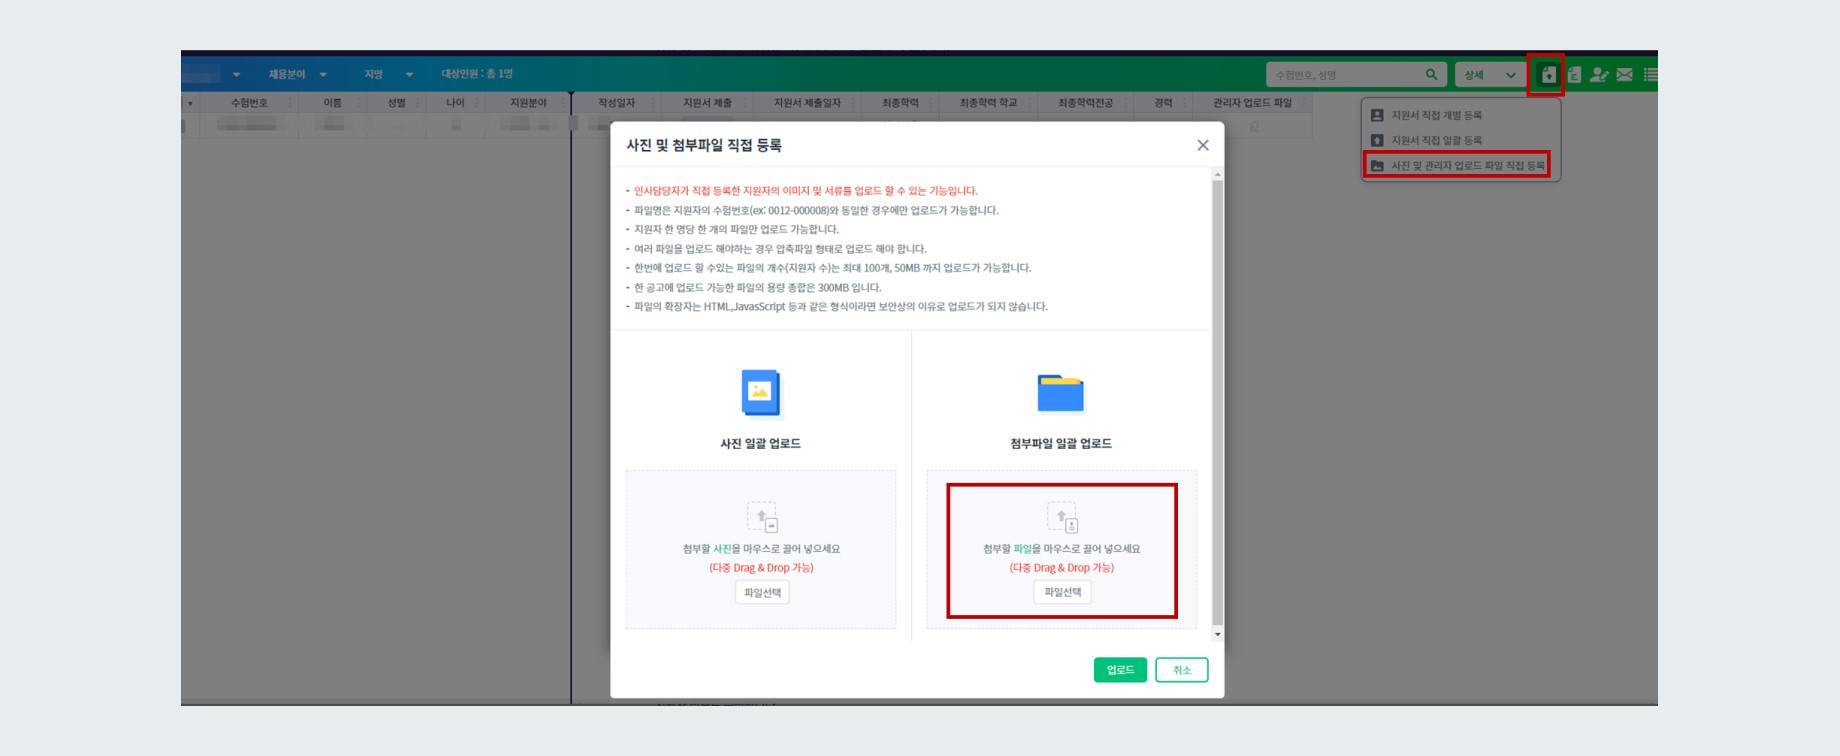Click the 관리자 업로드 파일 column header
Screen dimensions: 1840x756
tap(1252, 103)
